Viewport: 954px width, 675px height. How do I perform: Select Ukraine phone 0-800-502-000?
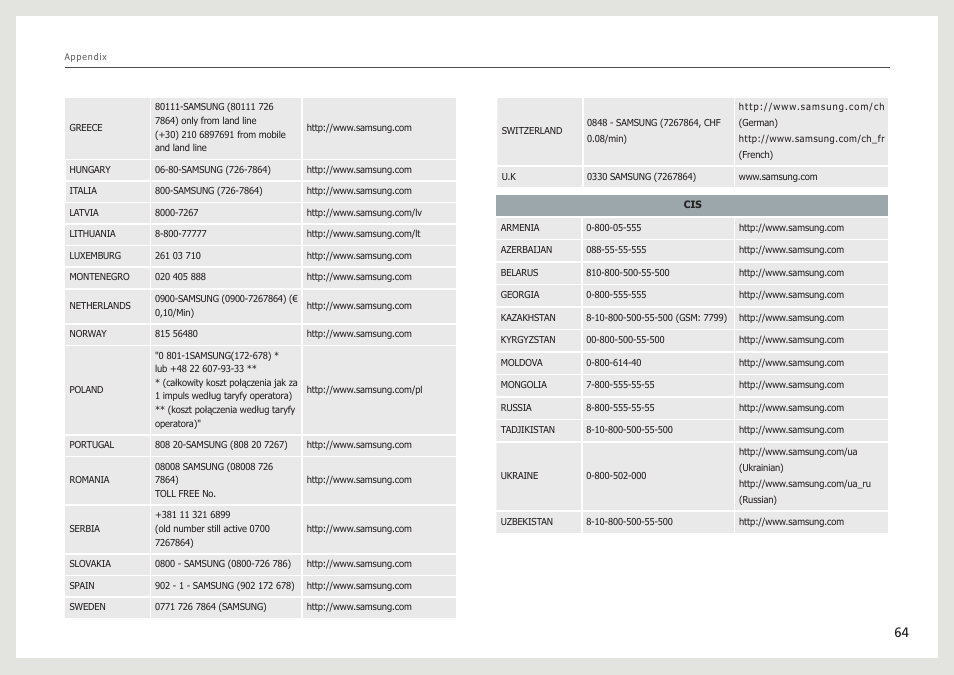click(x=616, y=476)
